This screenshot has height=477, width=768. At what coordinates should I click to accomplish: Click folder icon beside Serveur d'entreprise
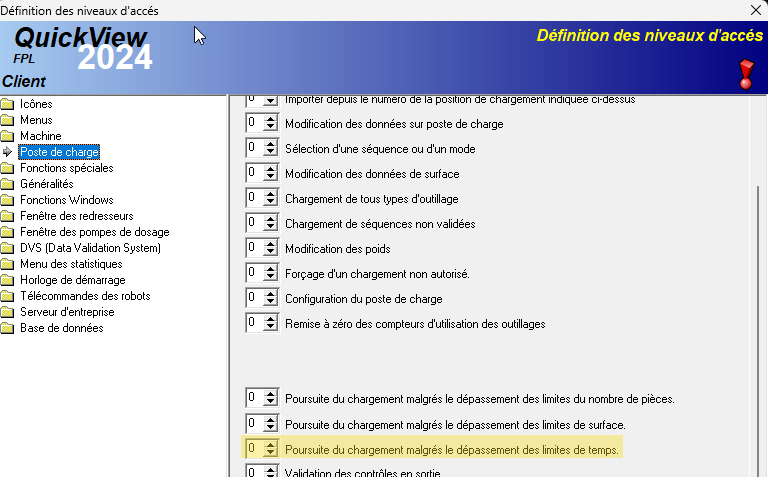click(x=9, y=312)
